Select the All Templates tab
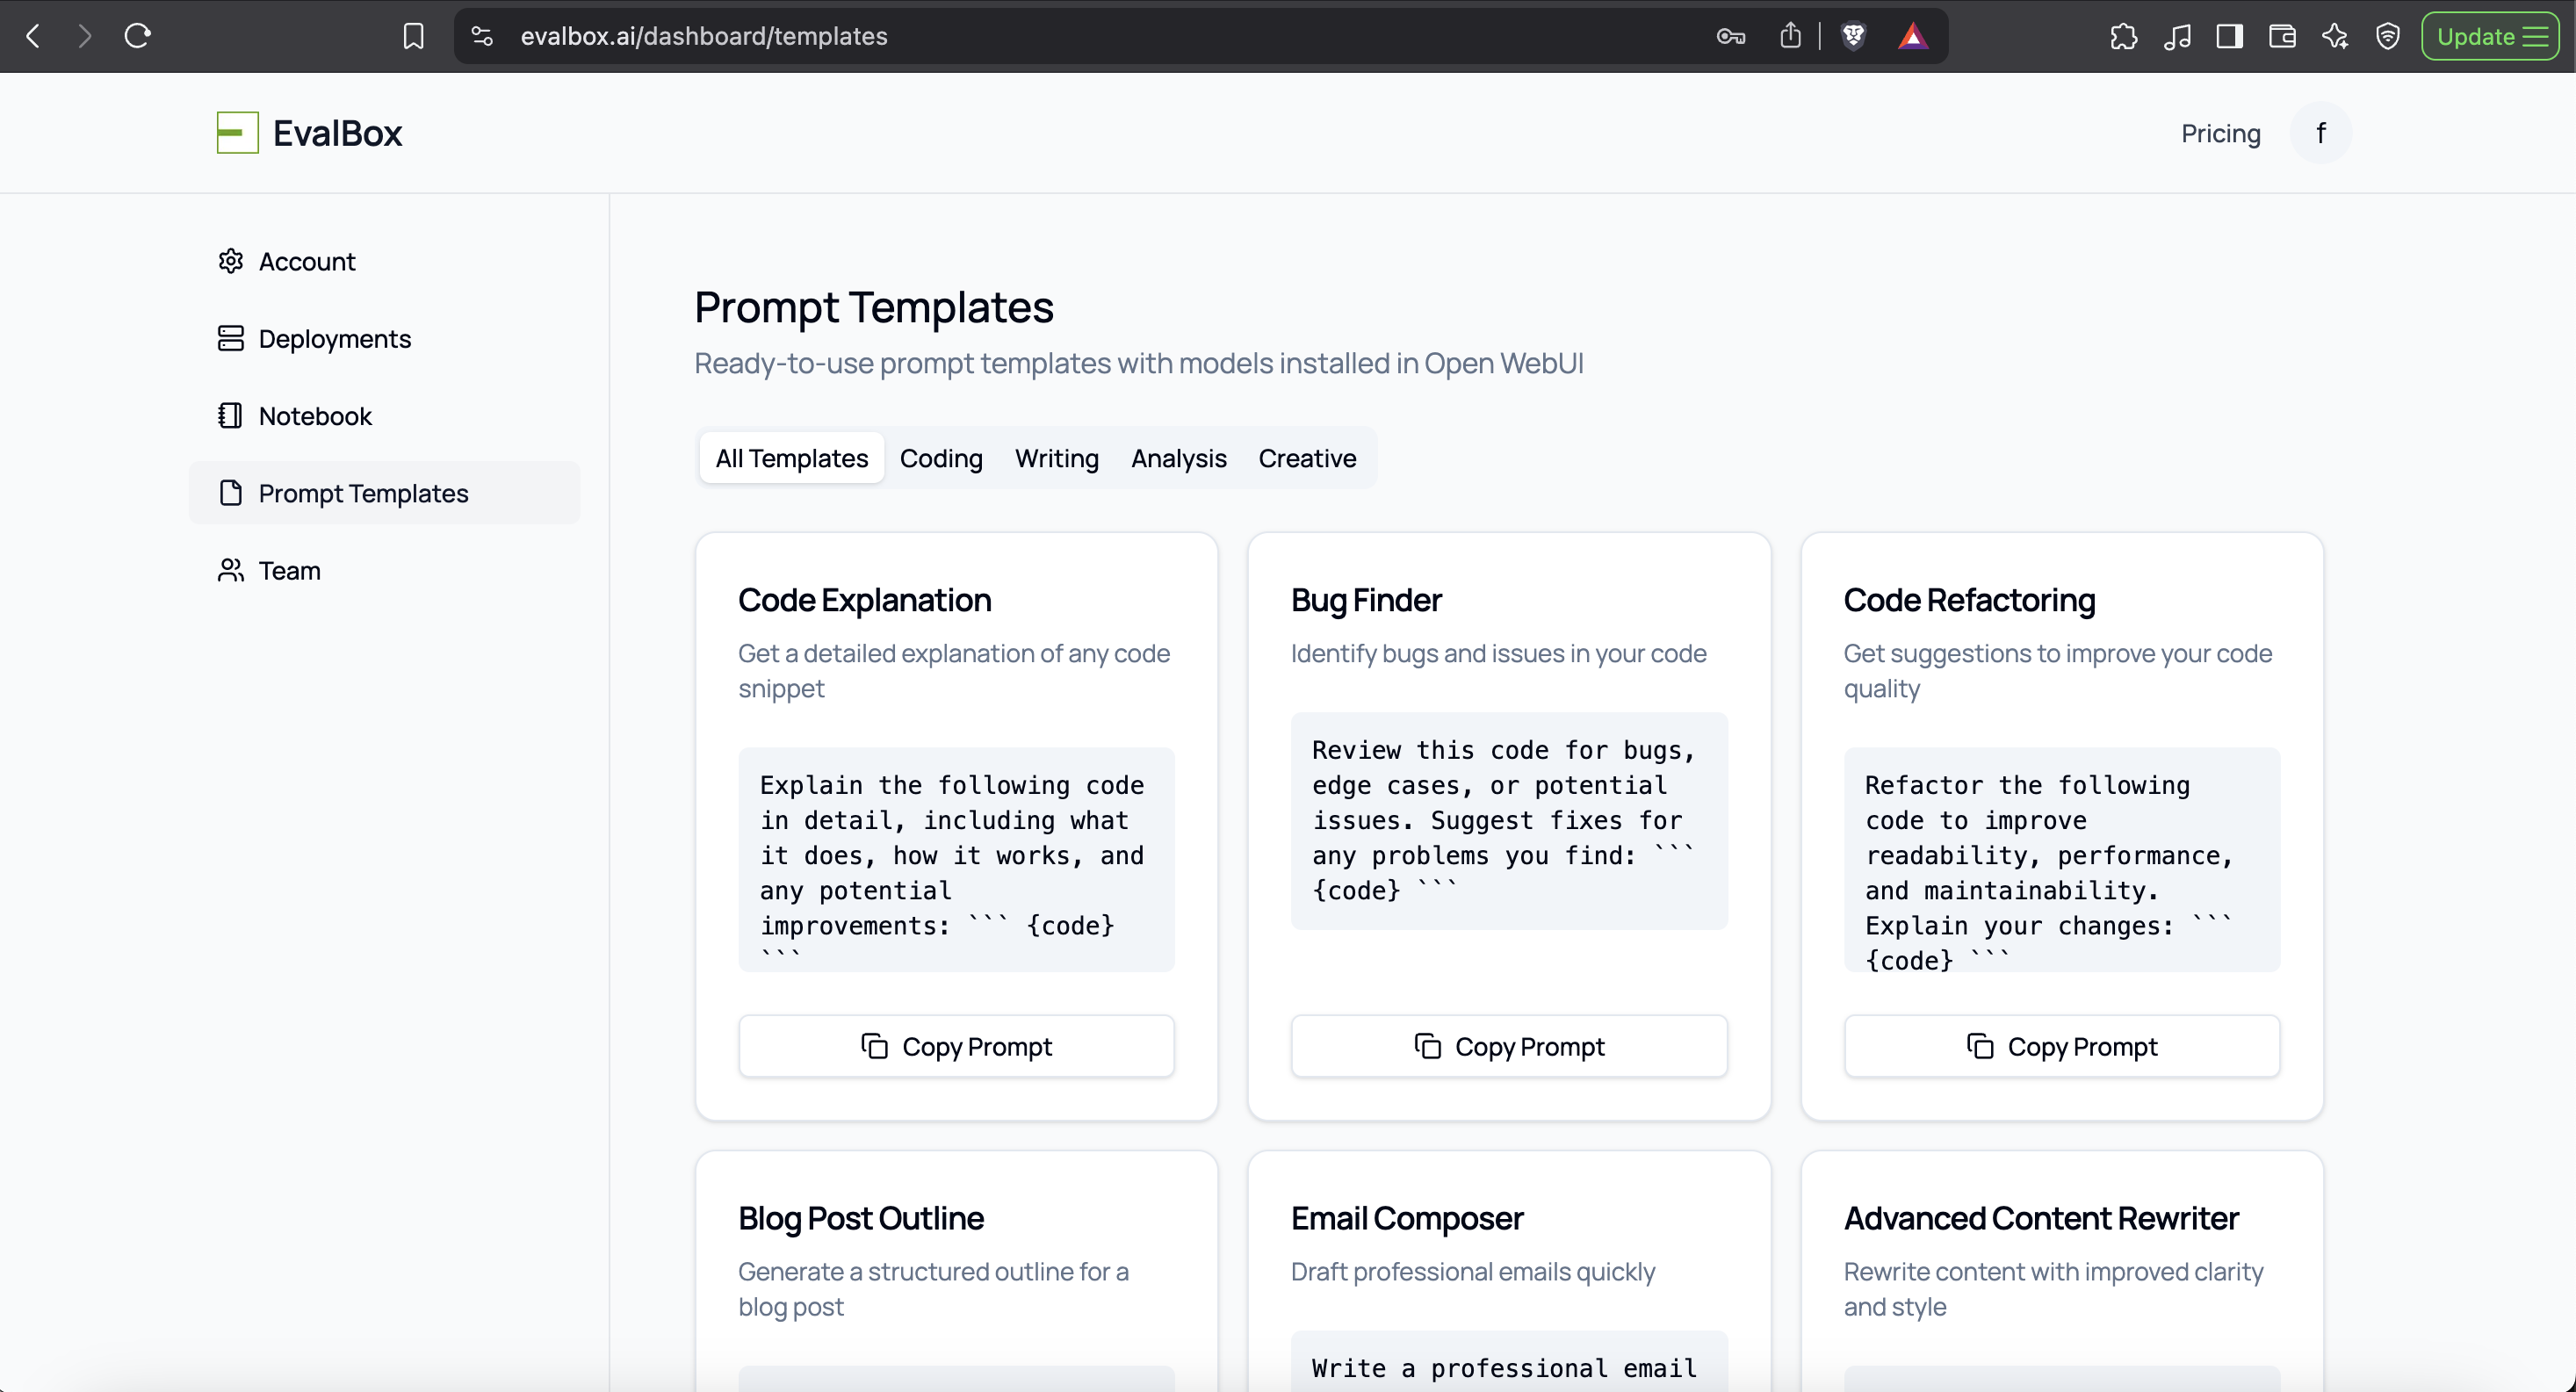Viewport: 2576px width, 1392px height. pyautogui.click(x=792, y=458)
